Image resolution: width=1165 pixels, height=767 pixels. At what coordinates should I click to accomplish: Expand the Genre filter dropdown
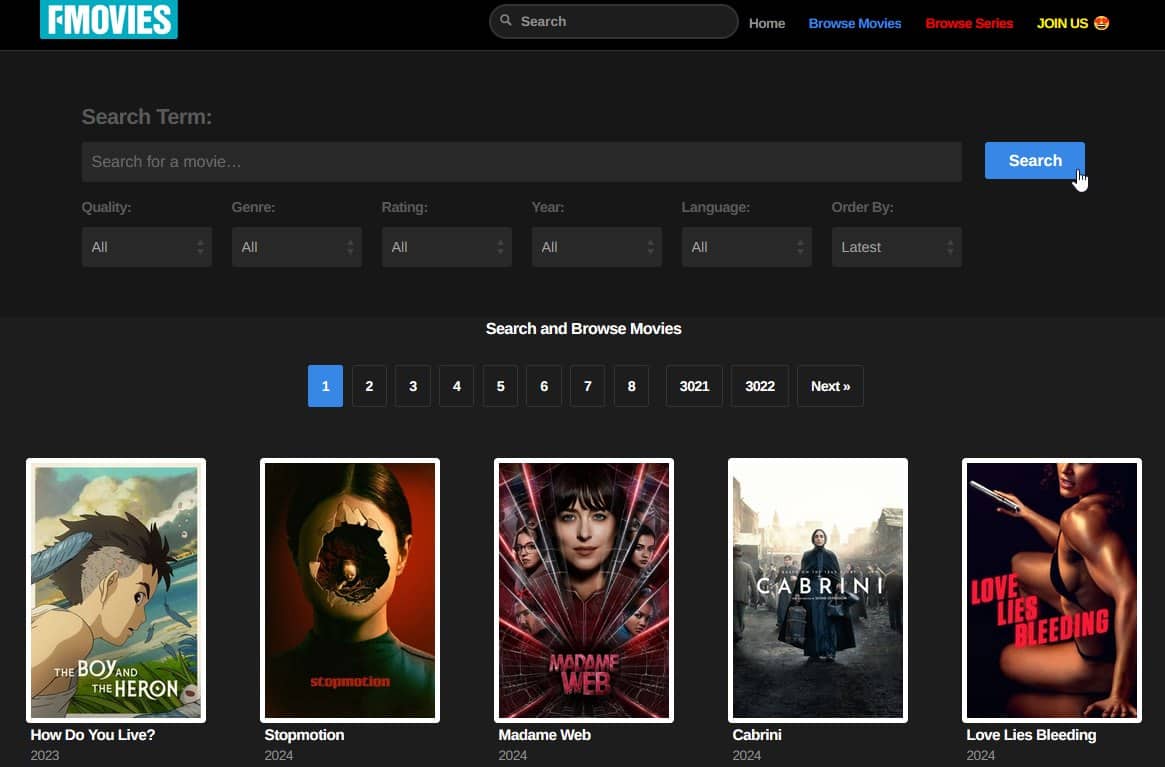tap(296, 247)
